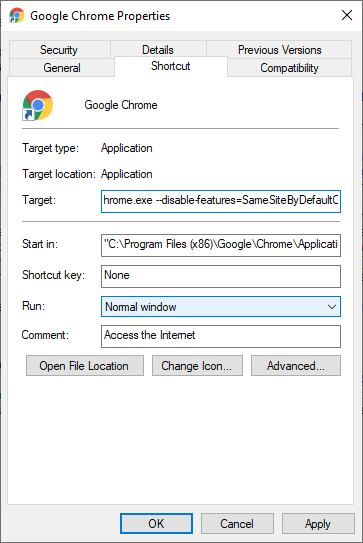Open the Details tab
Screen dimensions: 363x543
coord(158,50)
